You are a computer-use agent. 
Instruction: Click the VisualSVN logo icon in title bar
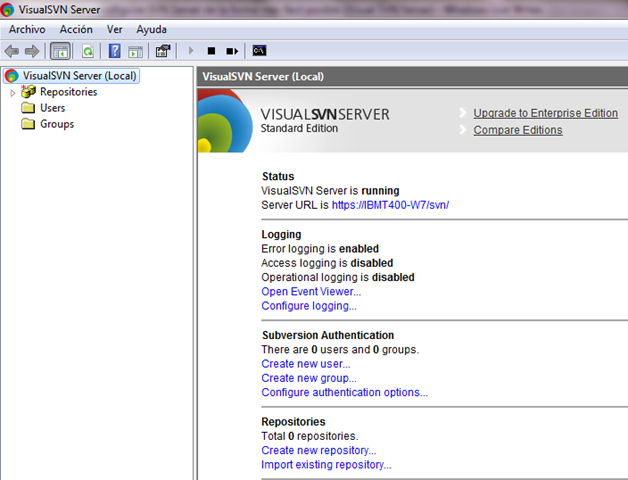[7, 10]
